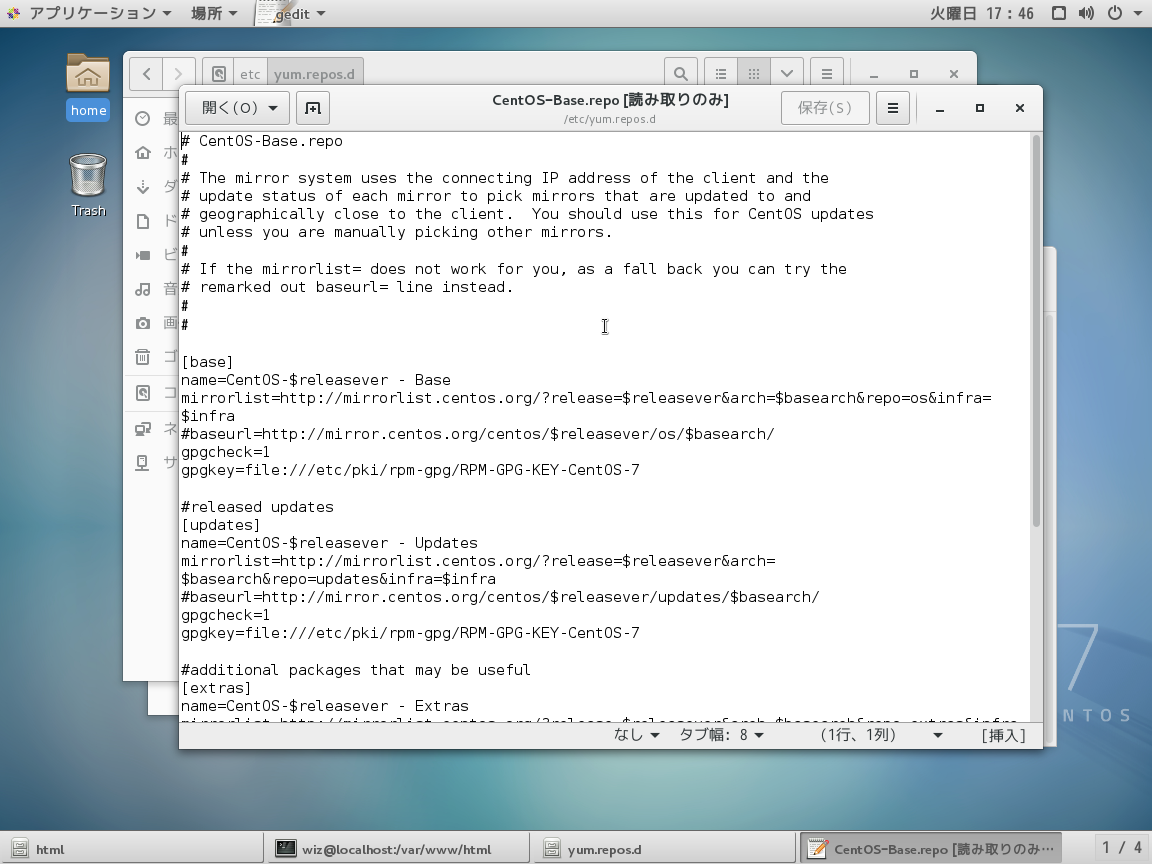
Task: Click the [base] section line
Action: coord(207,361)
